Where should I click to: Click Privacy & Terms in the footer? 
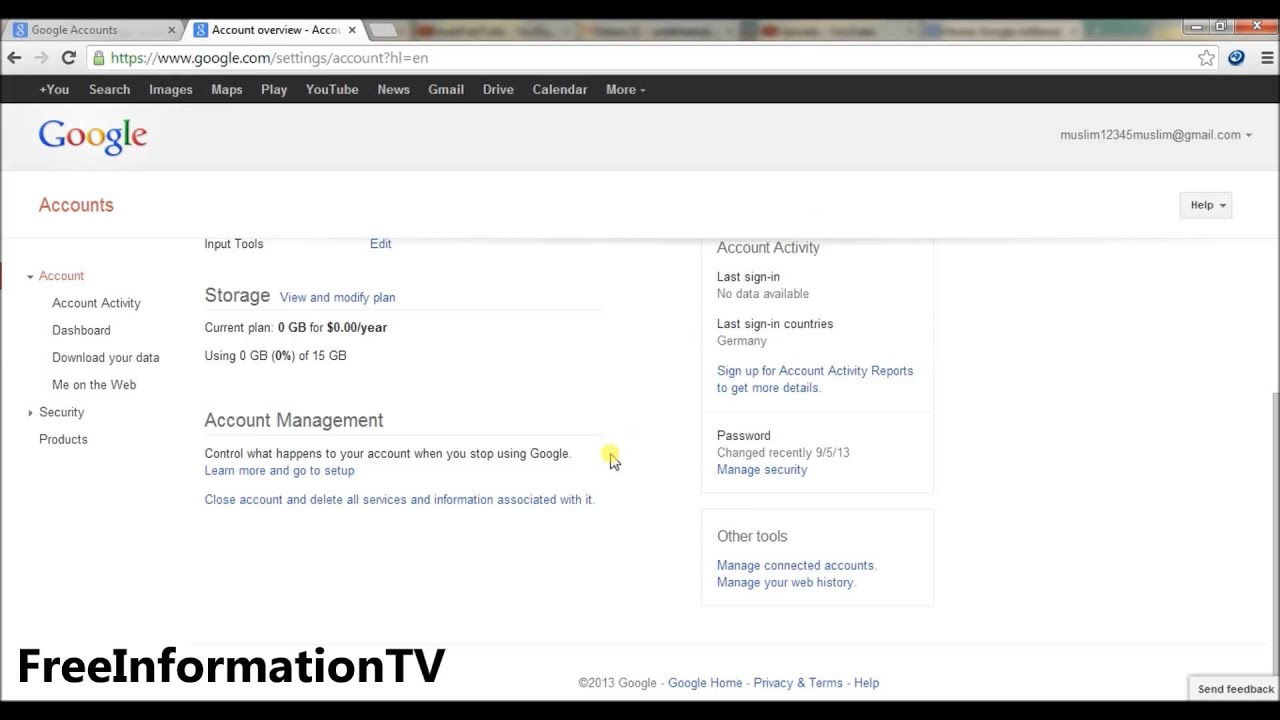(798, 683)
